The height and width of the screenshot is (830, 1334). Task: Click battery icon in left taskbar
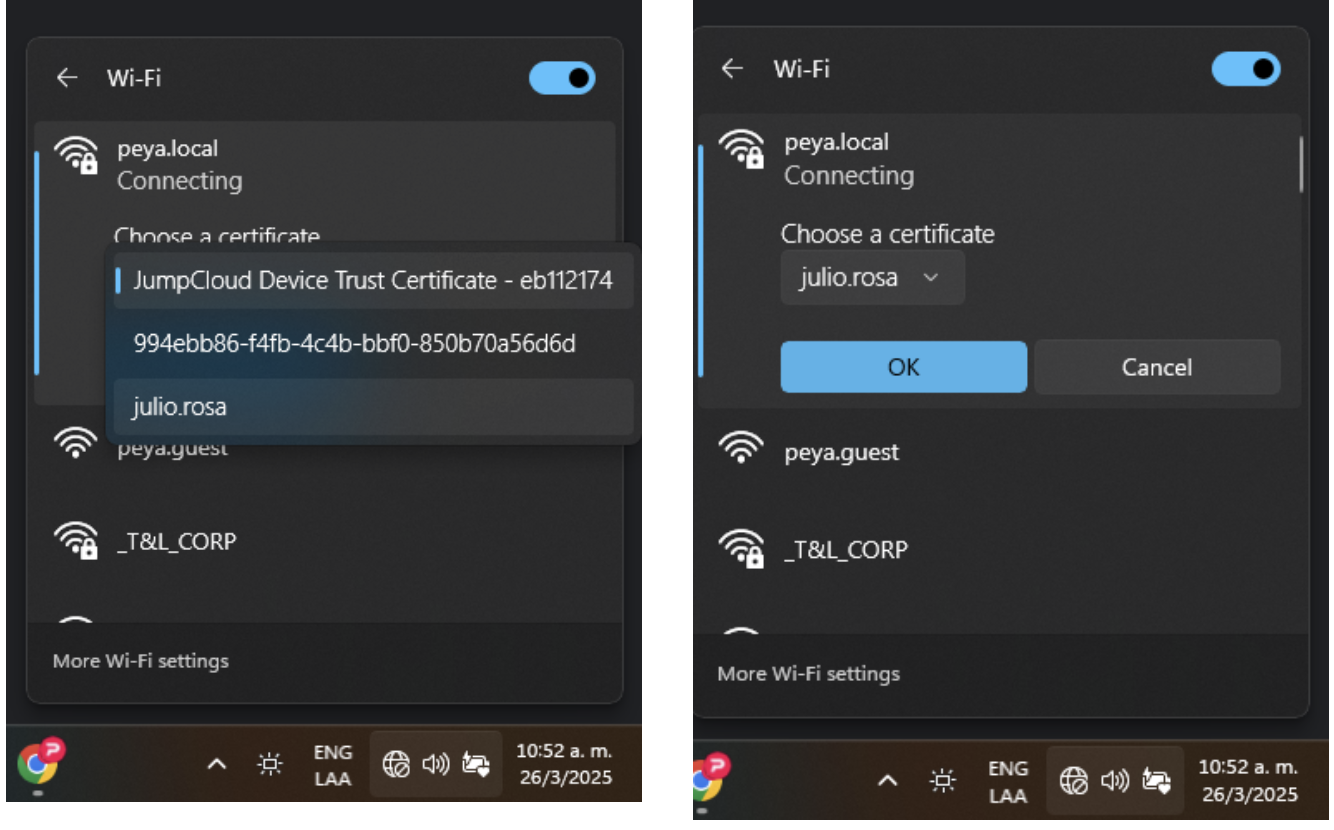[476, 765]
